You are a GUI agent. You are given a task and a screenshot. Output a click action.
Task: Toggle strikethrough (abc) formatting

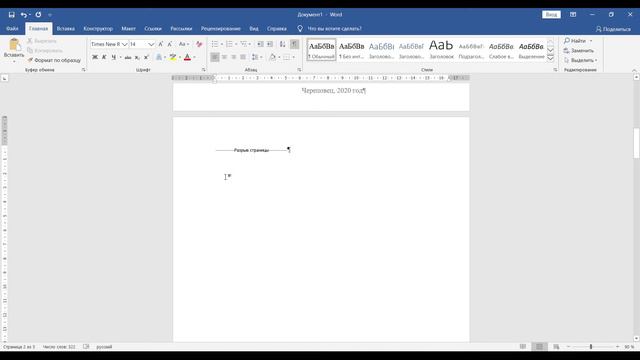click(128, 57)
